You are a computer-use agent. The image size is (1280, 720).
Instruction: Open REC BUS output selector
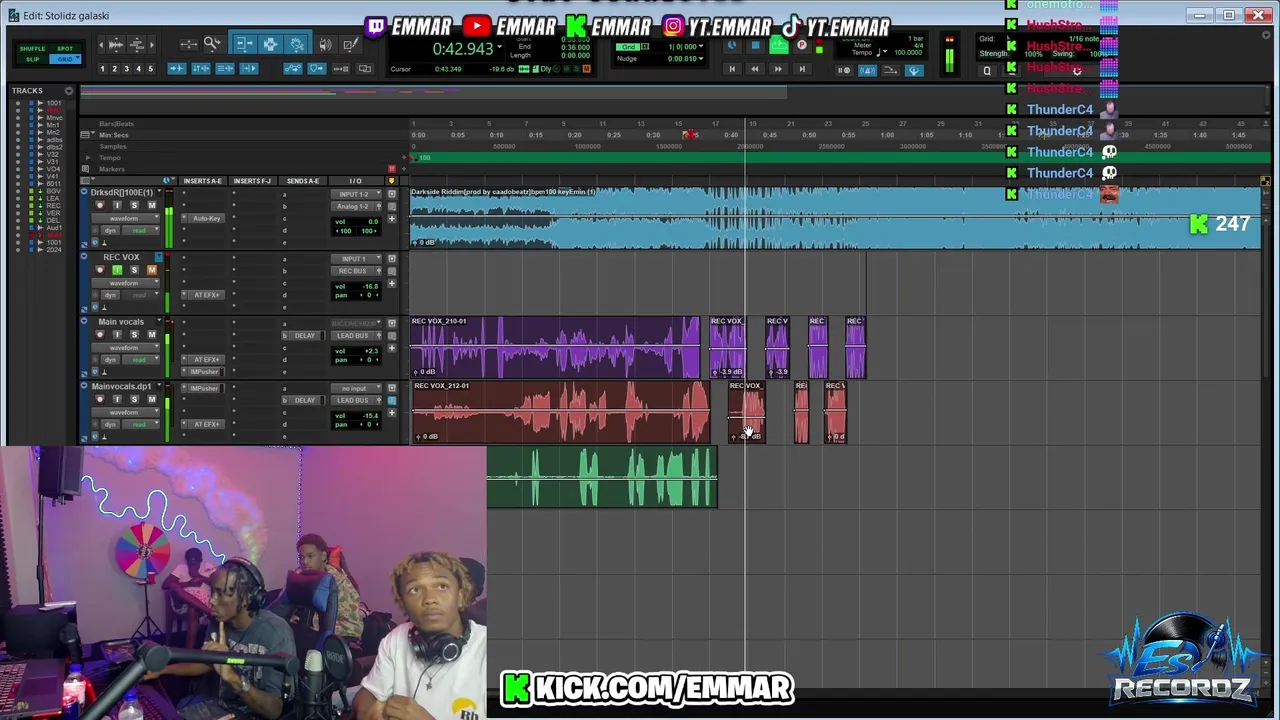pyautogui.click(x=354, y=270)
